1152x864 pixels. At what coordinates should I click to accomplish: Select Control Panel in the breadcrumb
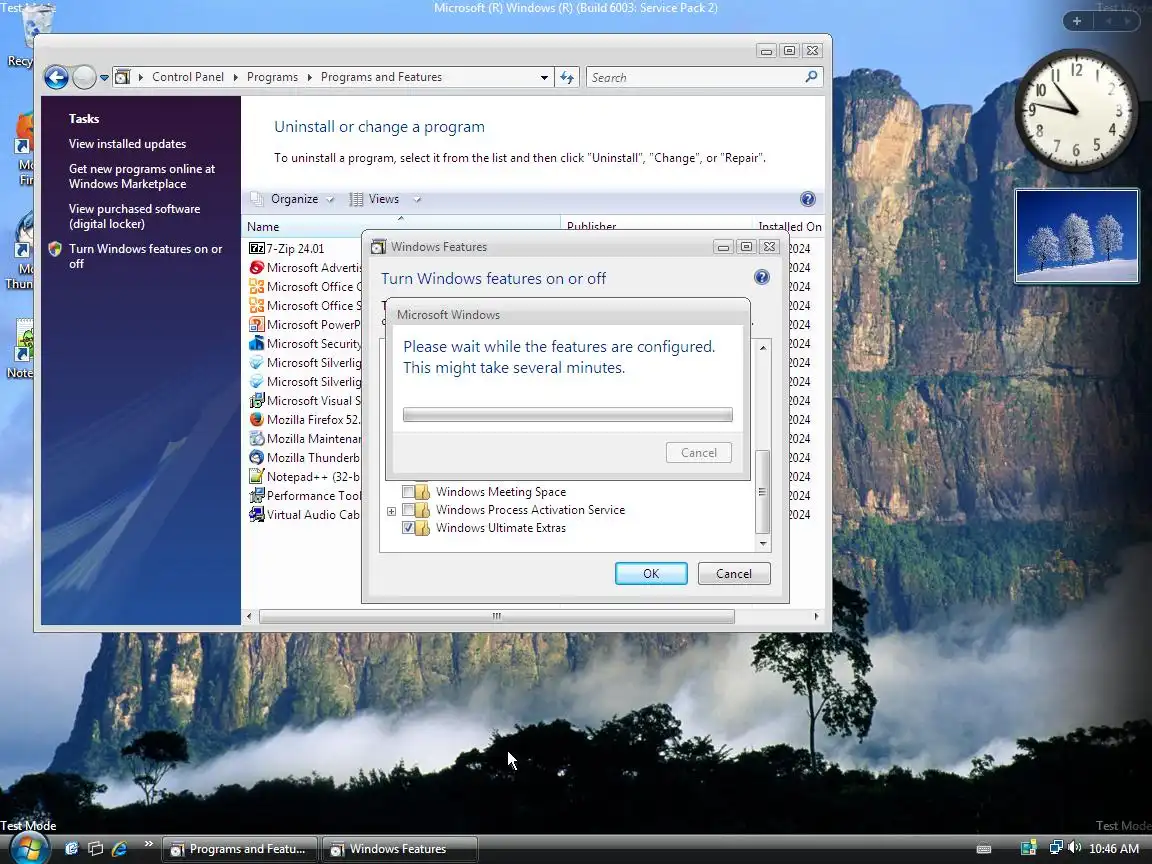coord(187,77)
